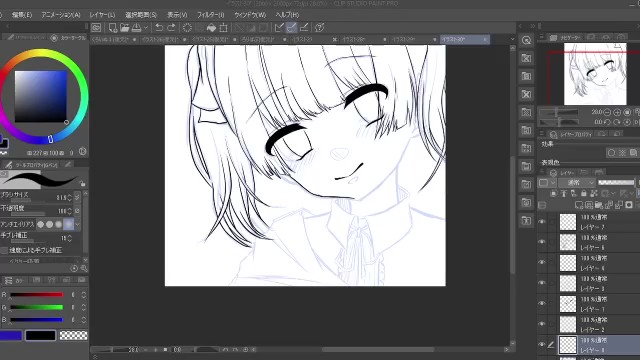Redo the undone stroke

[x=171, y=28]
